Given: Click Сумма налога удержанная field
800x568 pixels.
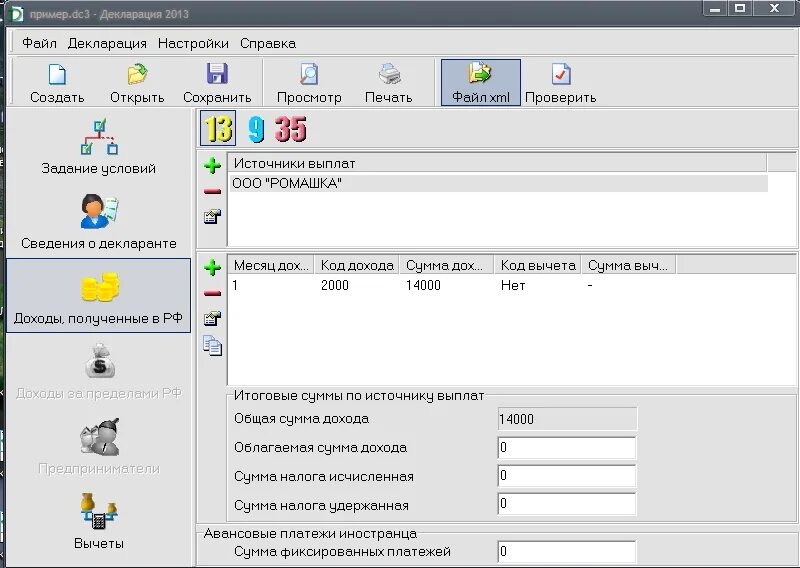Looking at the screenshot, I should pyautogui.click(x=567, y=504).
